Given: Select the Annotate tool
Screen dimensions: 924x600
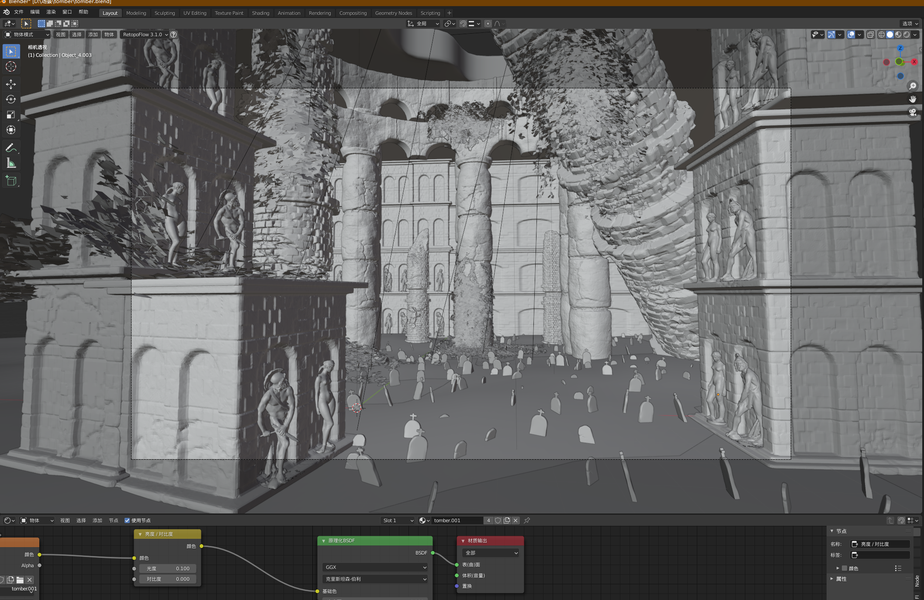Looking at the screenshot, I should [x=11, y=147].
